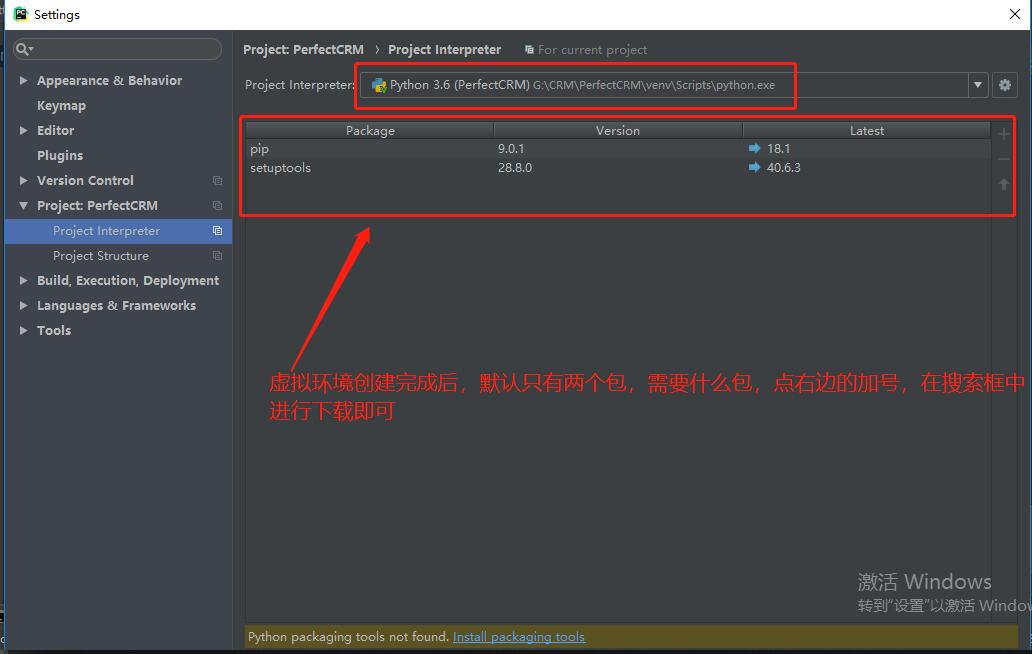Click copy icon beside Project Interpreter
Image resolution: width=1032 pixels, height=654 pixels.
point(217,231)
